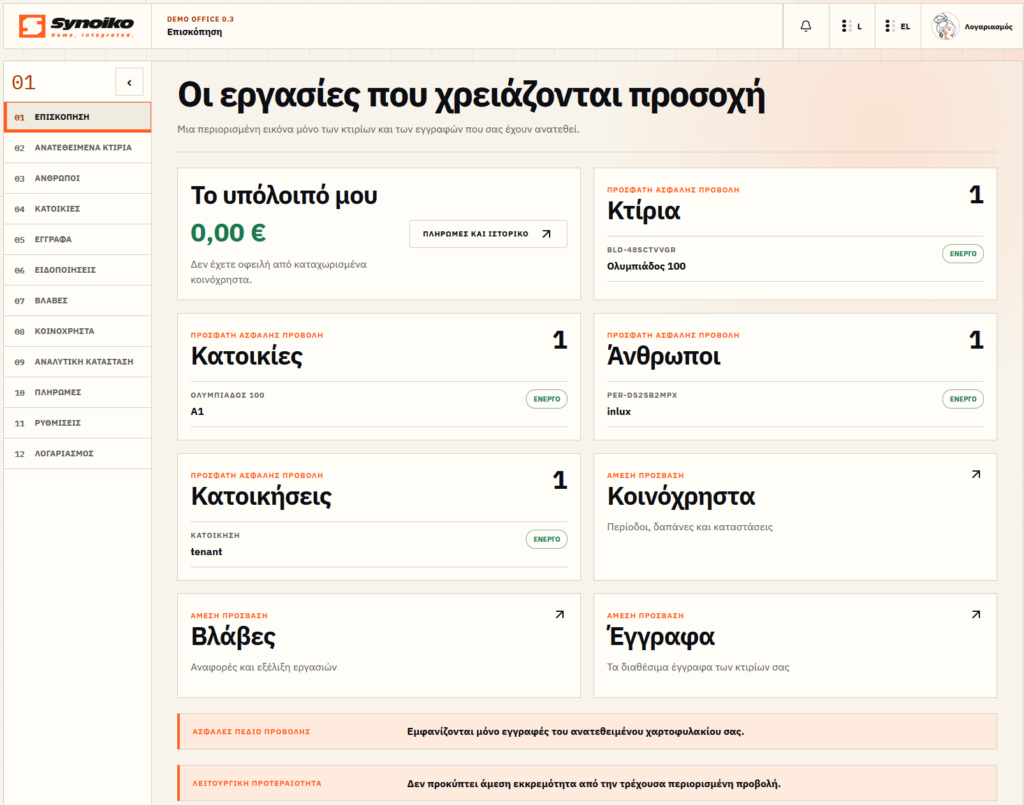1024x805 pixels.
Task: Open ΕΙΔΟΠΟΙΗΣΕΙΣ in the sidebar
Action: pyautogui.click(x=78, y=270)
